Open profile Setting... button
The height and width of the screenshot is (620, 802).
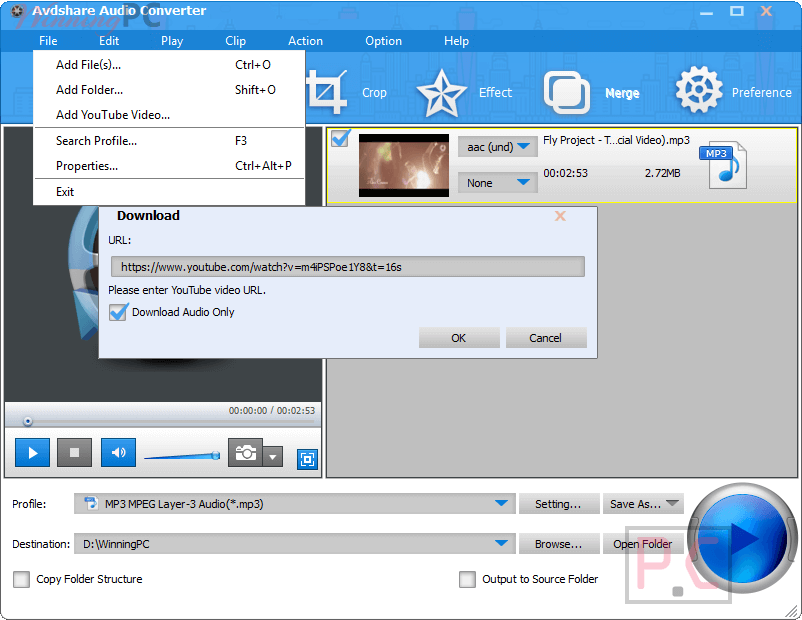(x=559, y=503)
